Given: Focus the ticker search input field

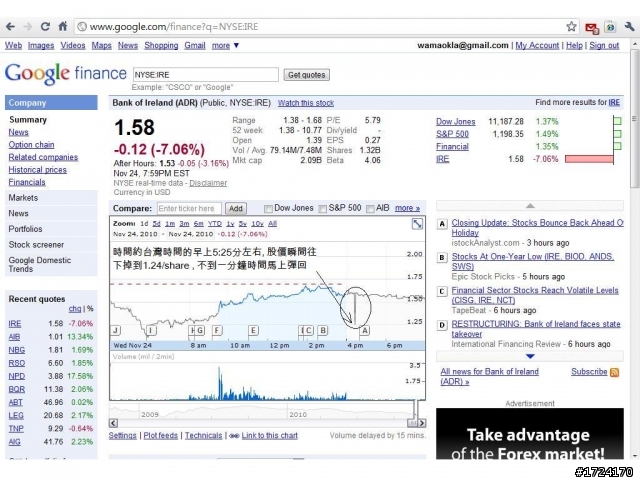Looking at the screenshot, I should tap(206, 75).
